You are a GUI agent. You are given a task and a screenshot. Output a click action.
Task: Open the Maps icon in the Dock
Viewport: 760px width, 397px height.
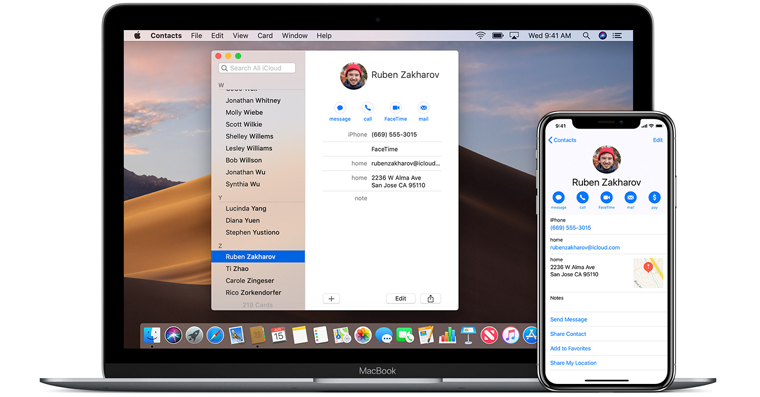(342, 335)
